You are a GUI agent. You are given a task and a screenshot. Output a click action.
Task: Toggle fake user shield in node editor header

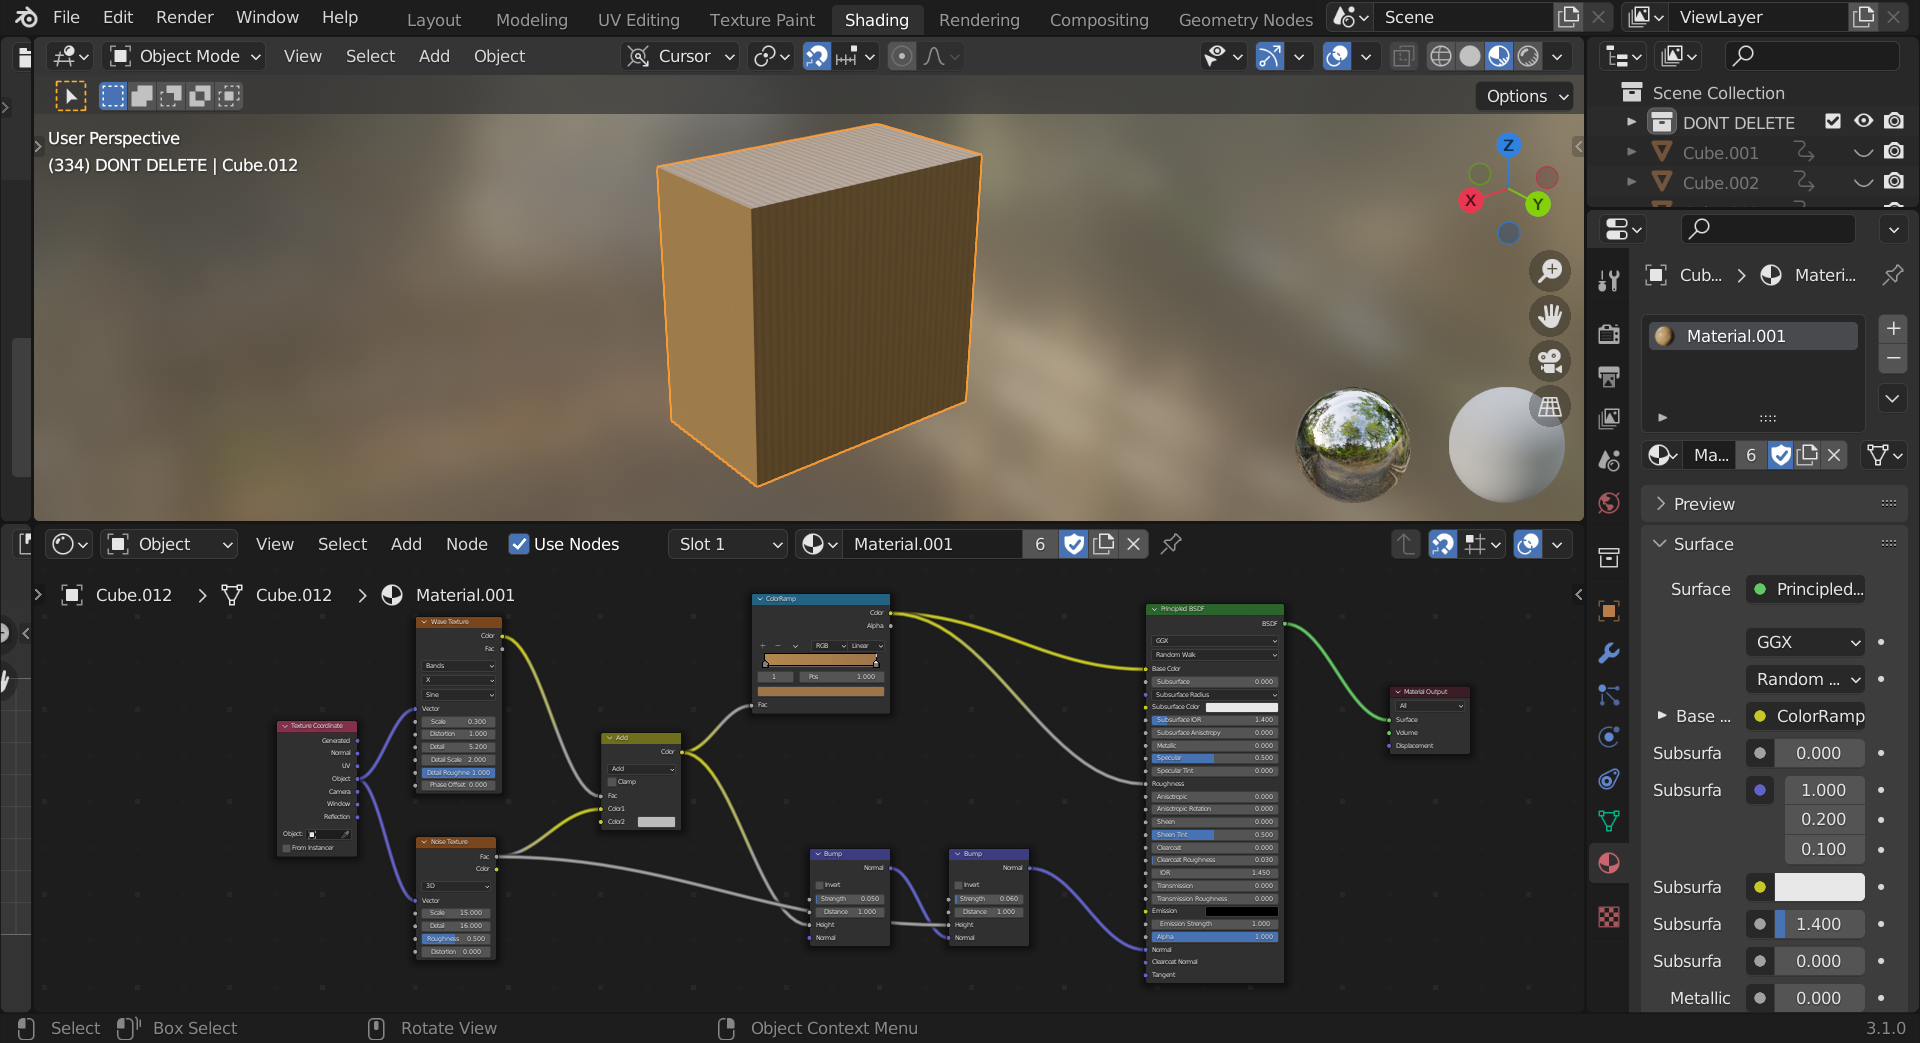[x=1074, y=544]
